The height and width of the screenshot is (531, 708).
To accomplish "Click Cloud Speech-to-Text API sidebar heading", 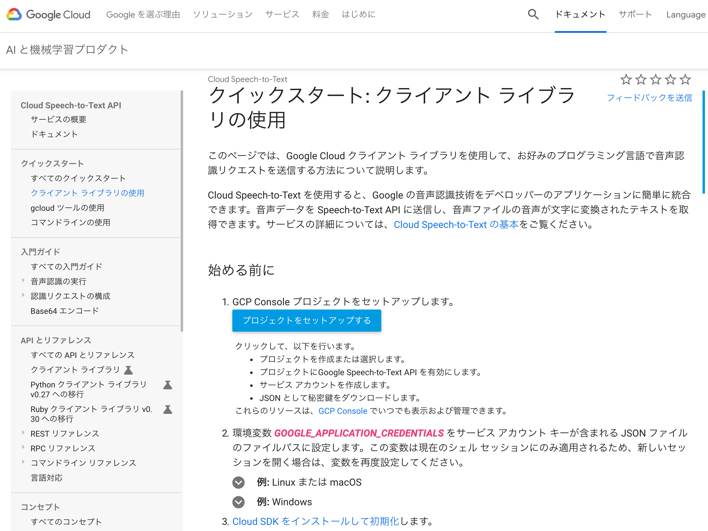I will (x=71, y=105).
